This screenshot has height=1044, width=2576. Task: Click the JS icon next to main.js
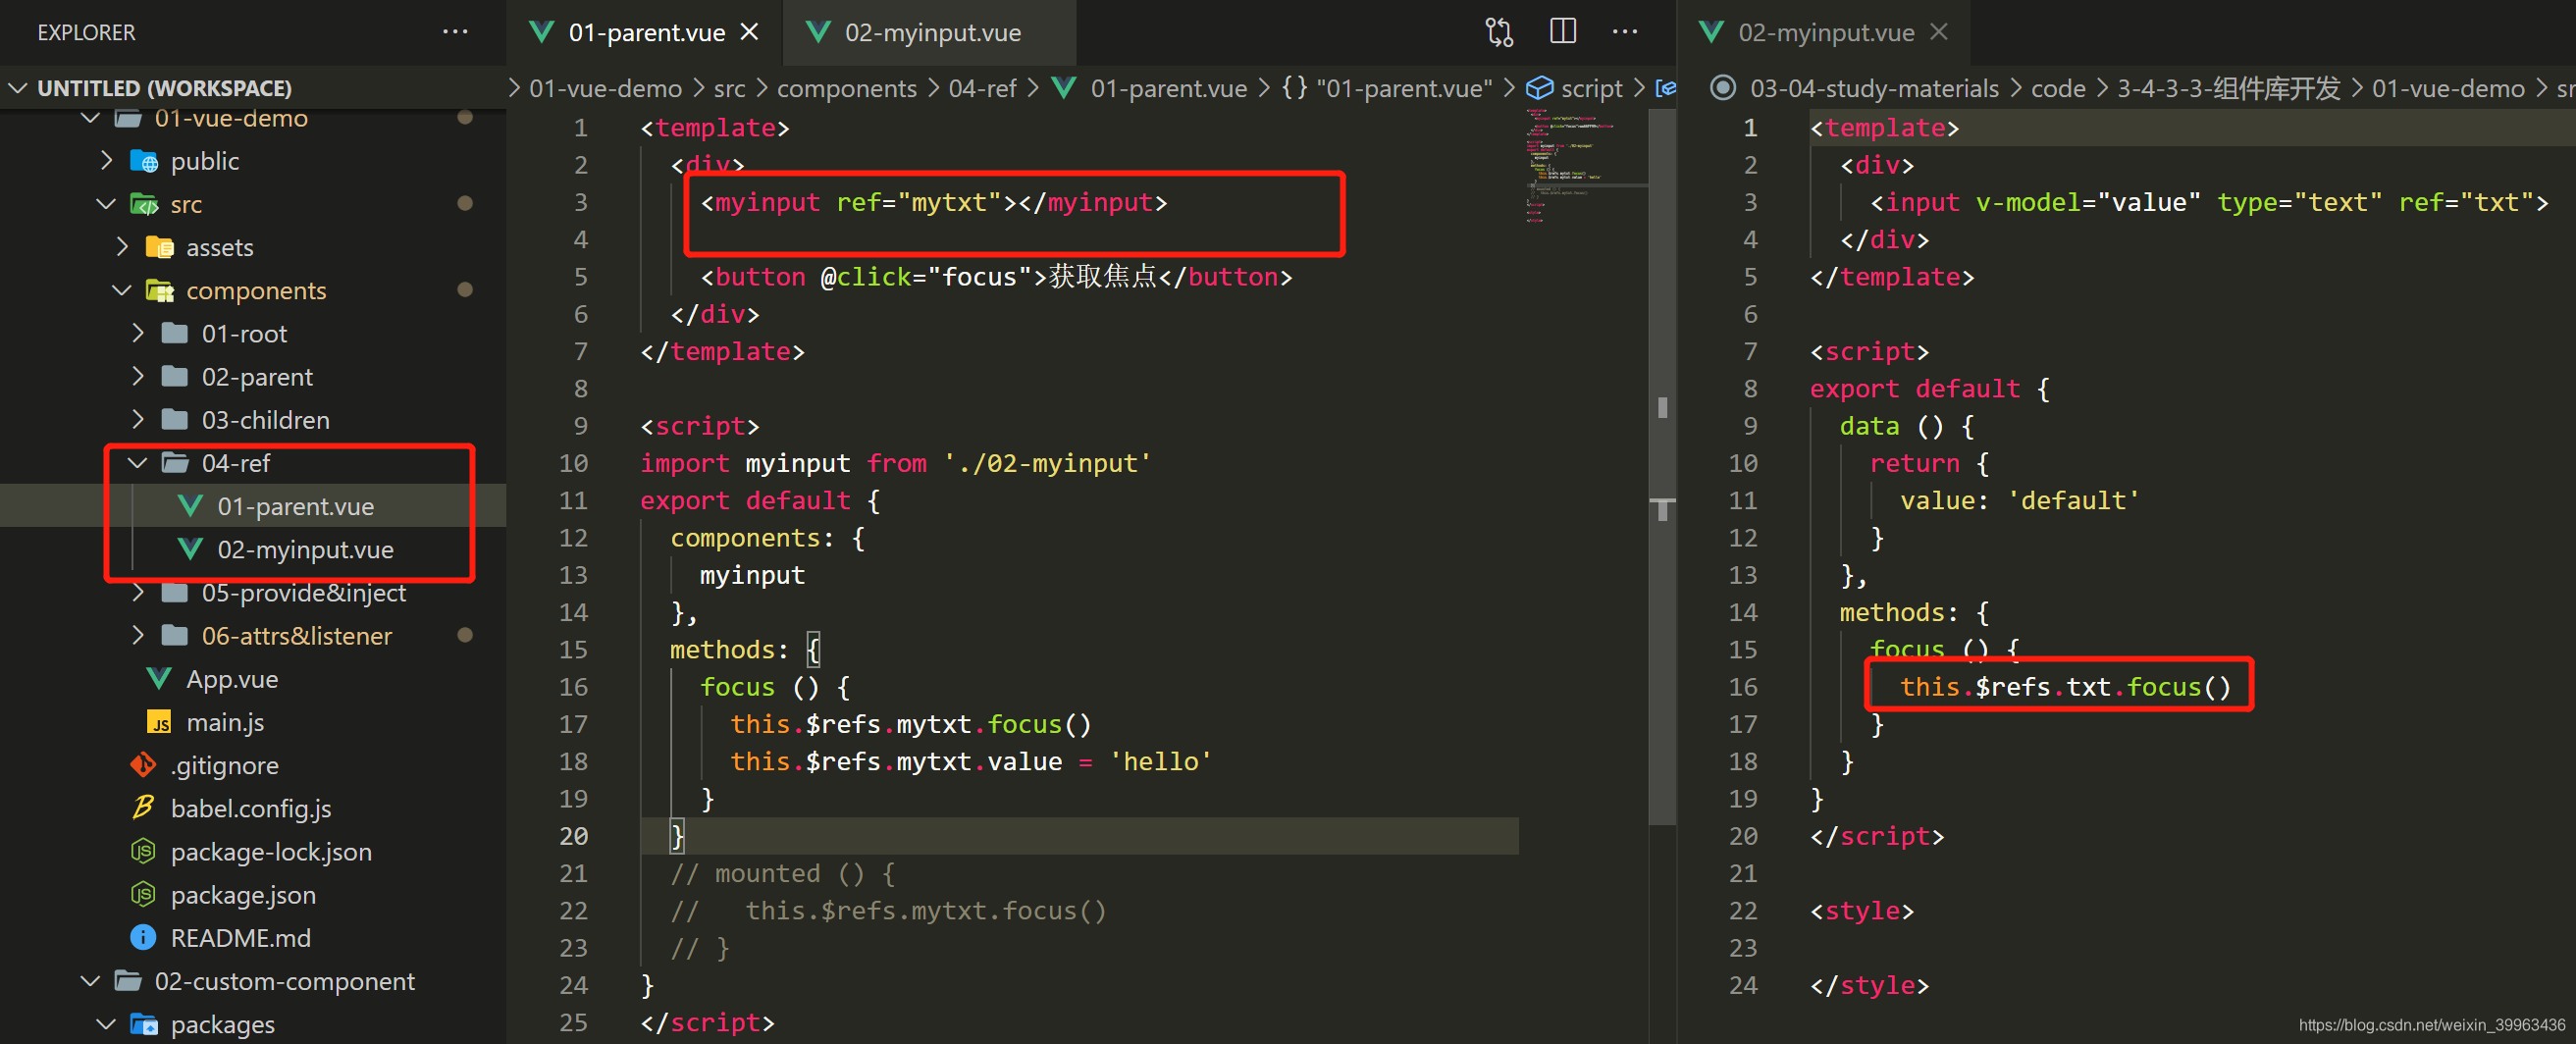[158, 722]
